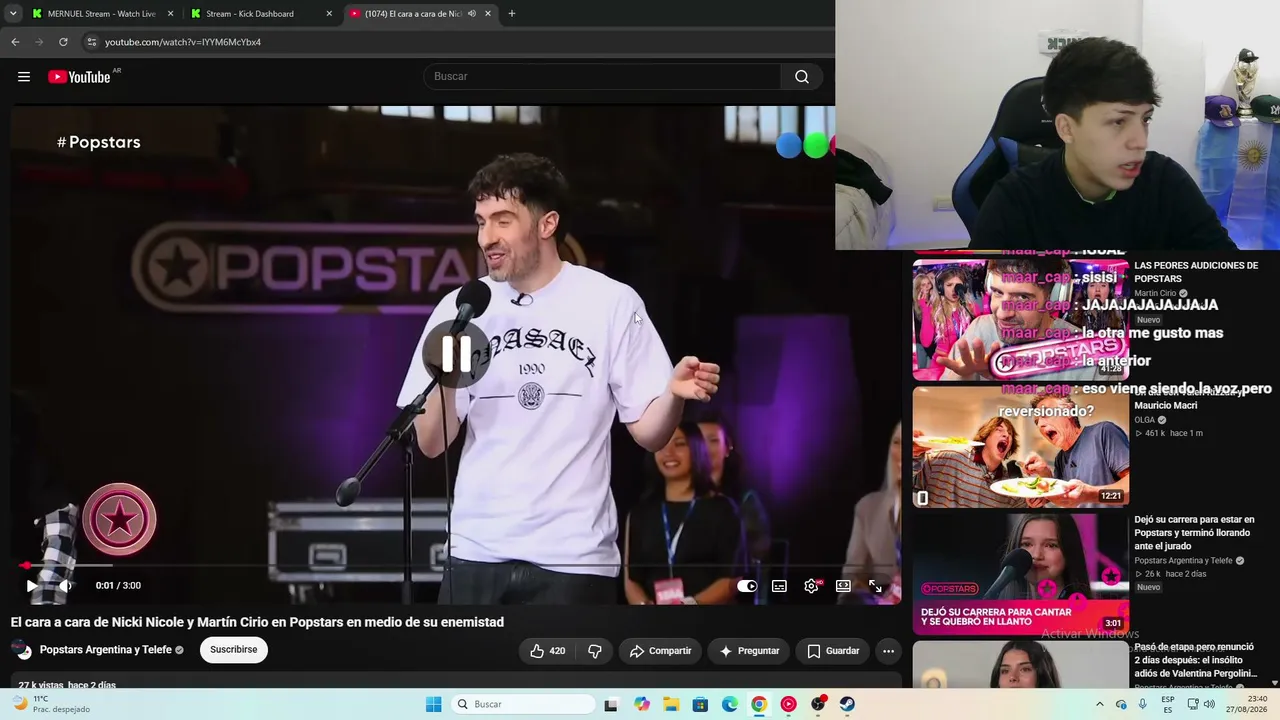
Task: Open Steam from the taskbar
Action: [847, 705]
